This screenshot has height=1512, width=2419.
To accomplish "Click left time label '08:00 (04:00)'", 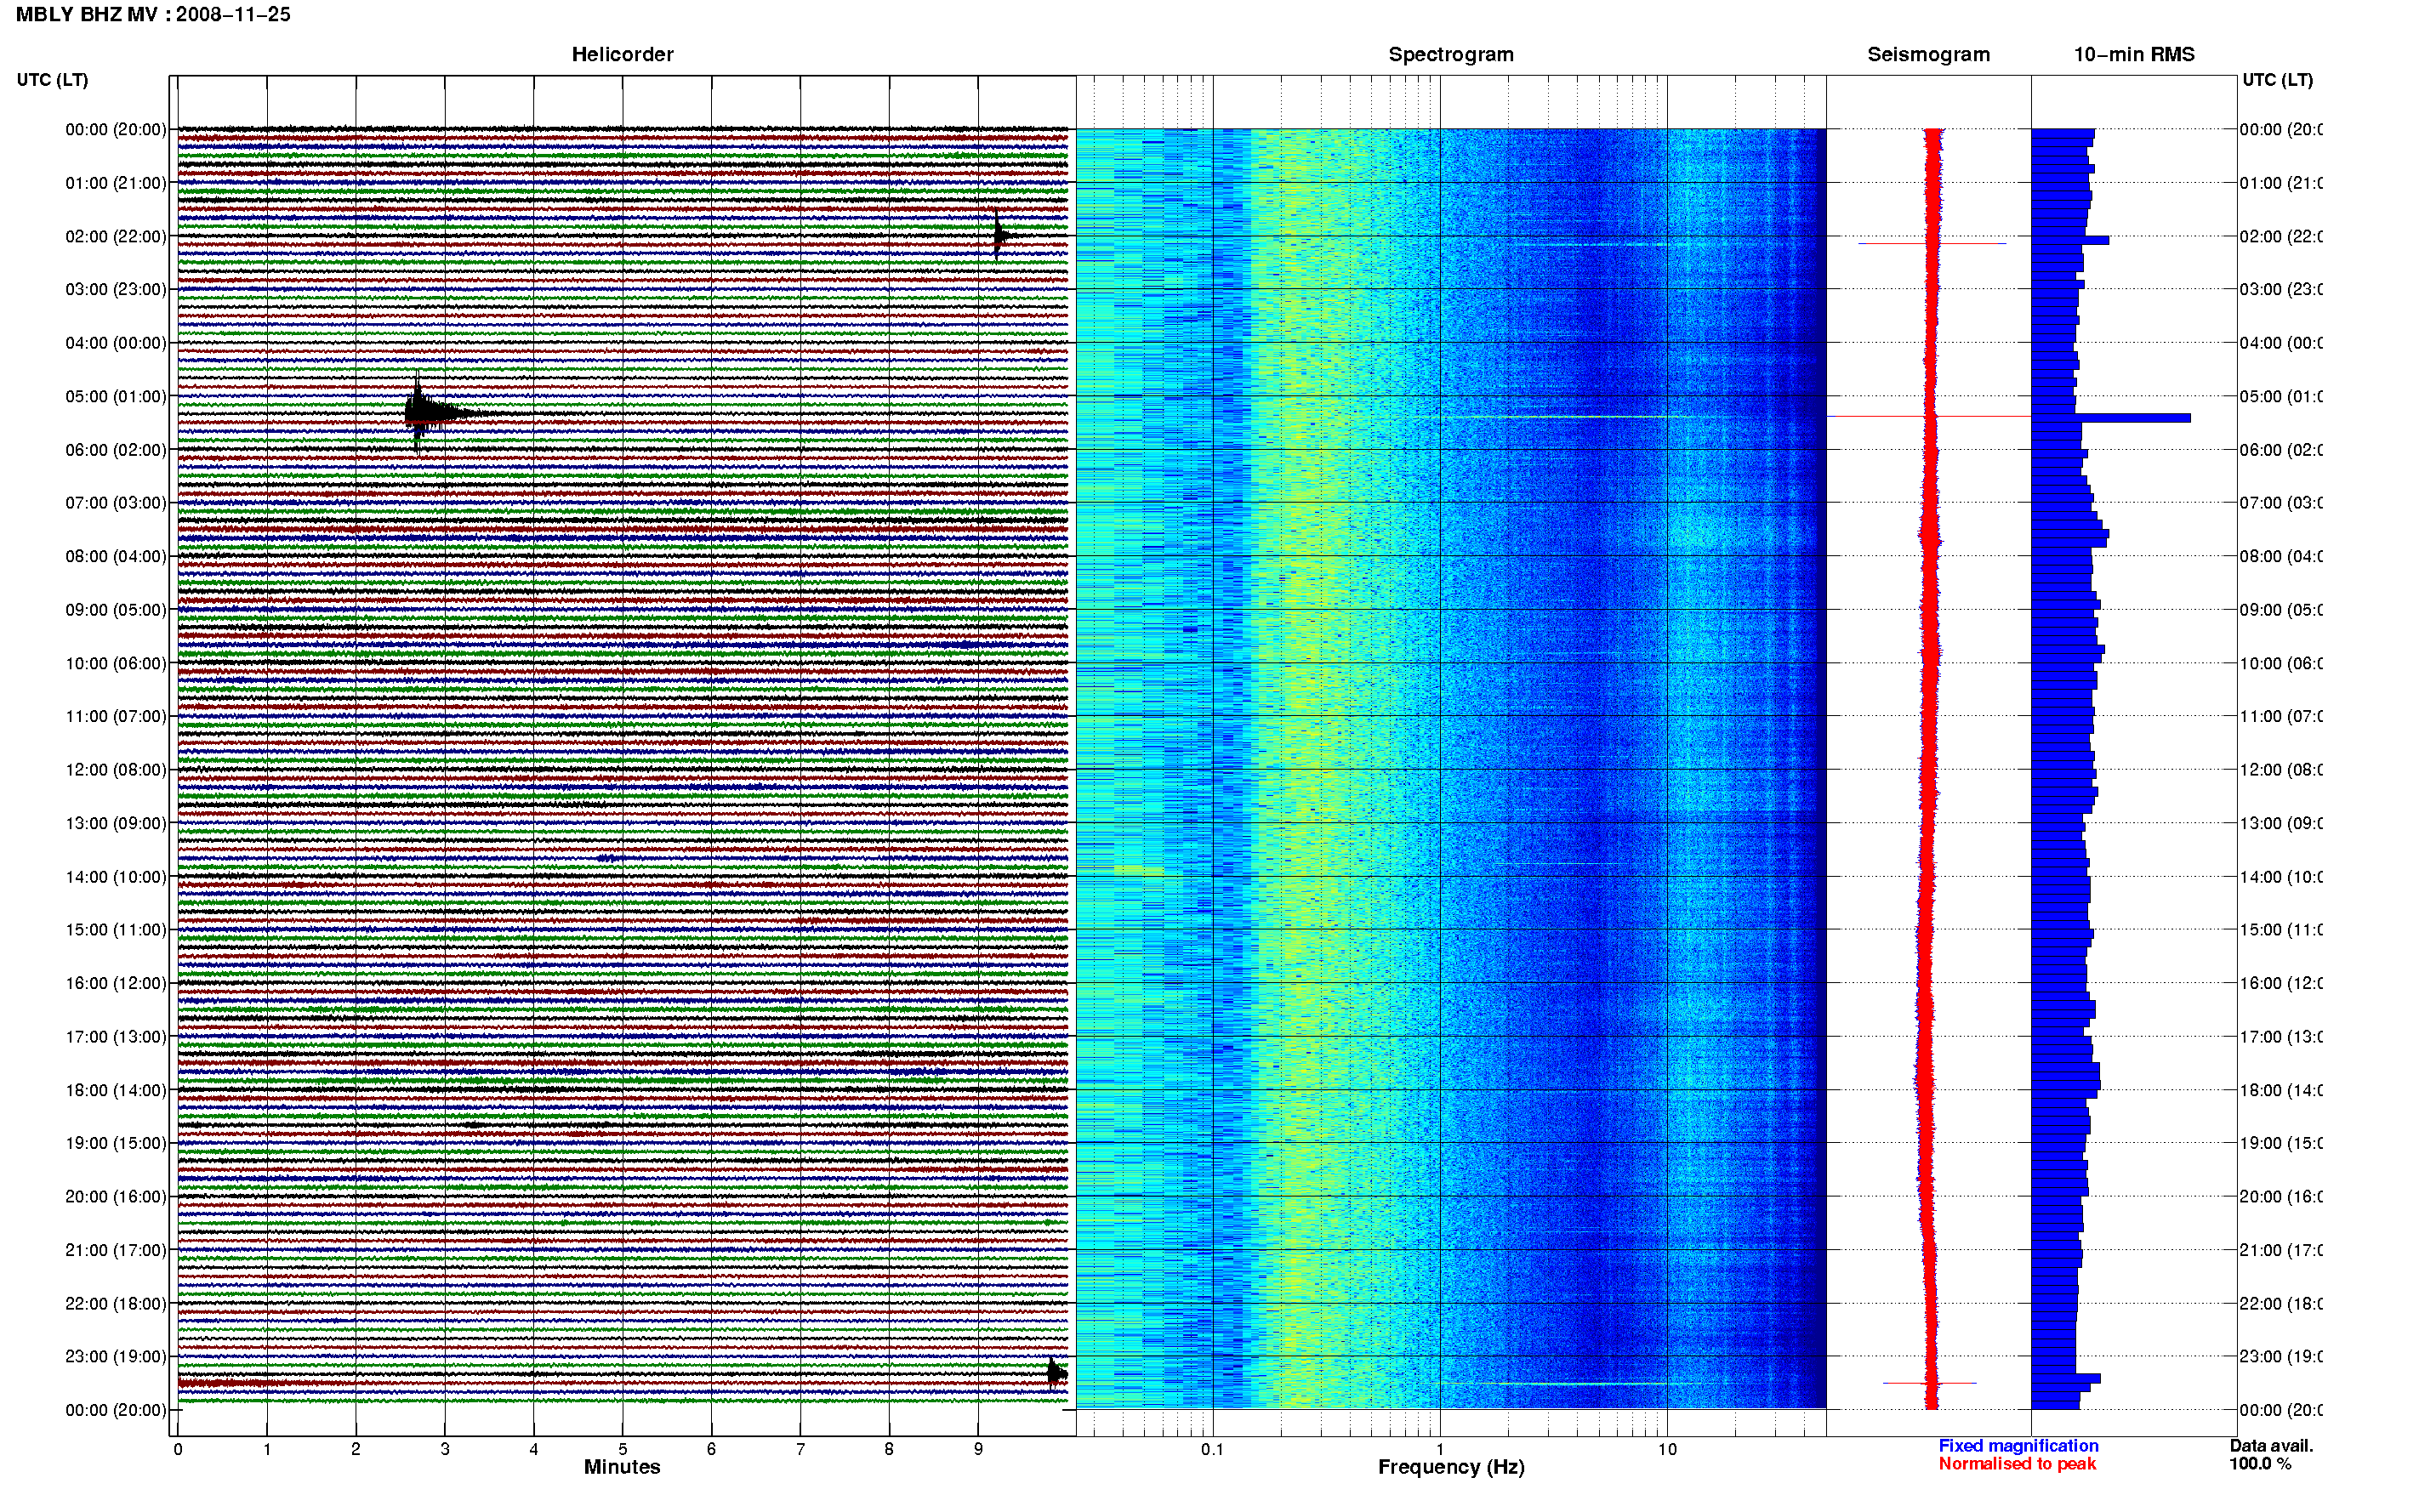I will 116,556.
